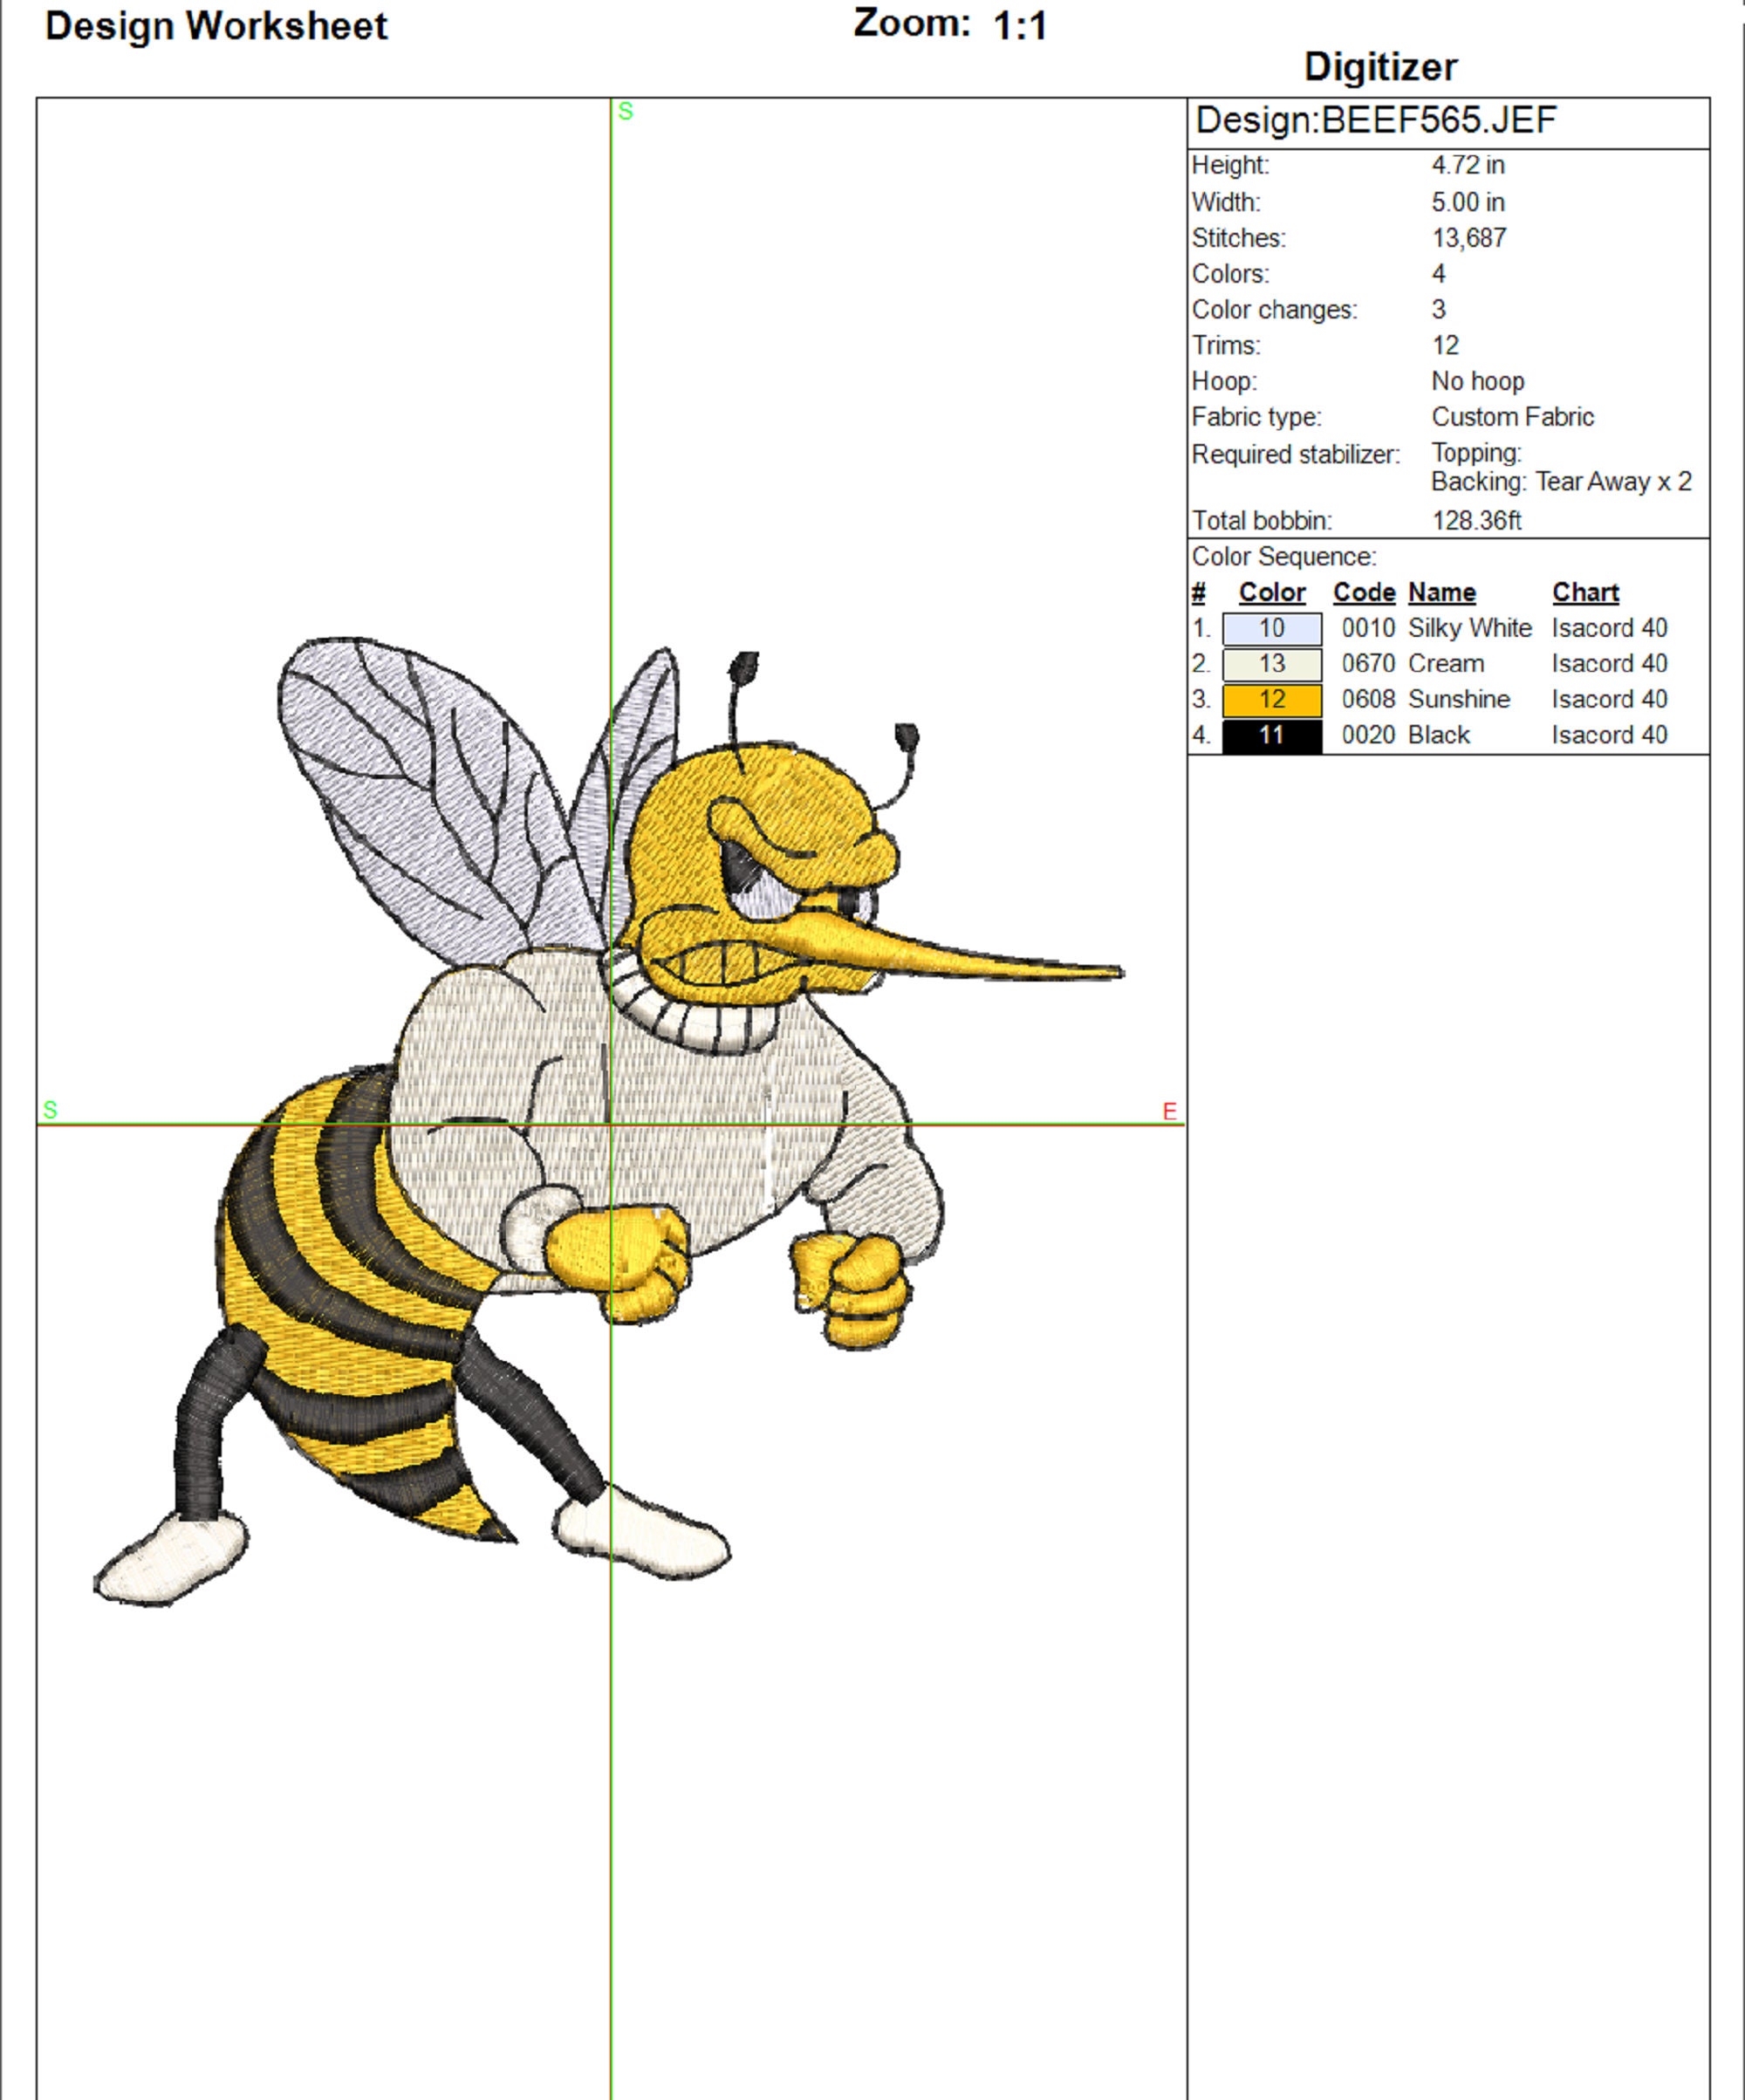The width and height of the screenshot is (1745, 2100).
Task: Click the stitch count '13,687'
Action: point(1469,238)
